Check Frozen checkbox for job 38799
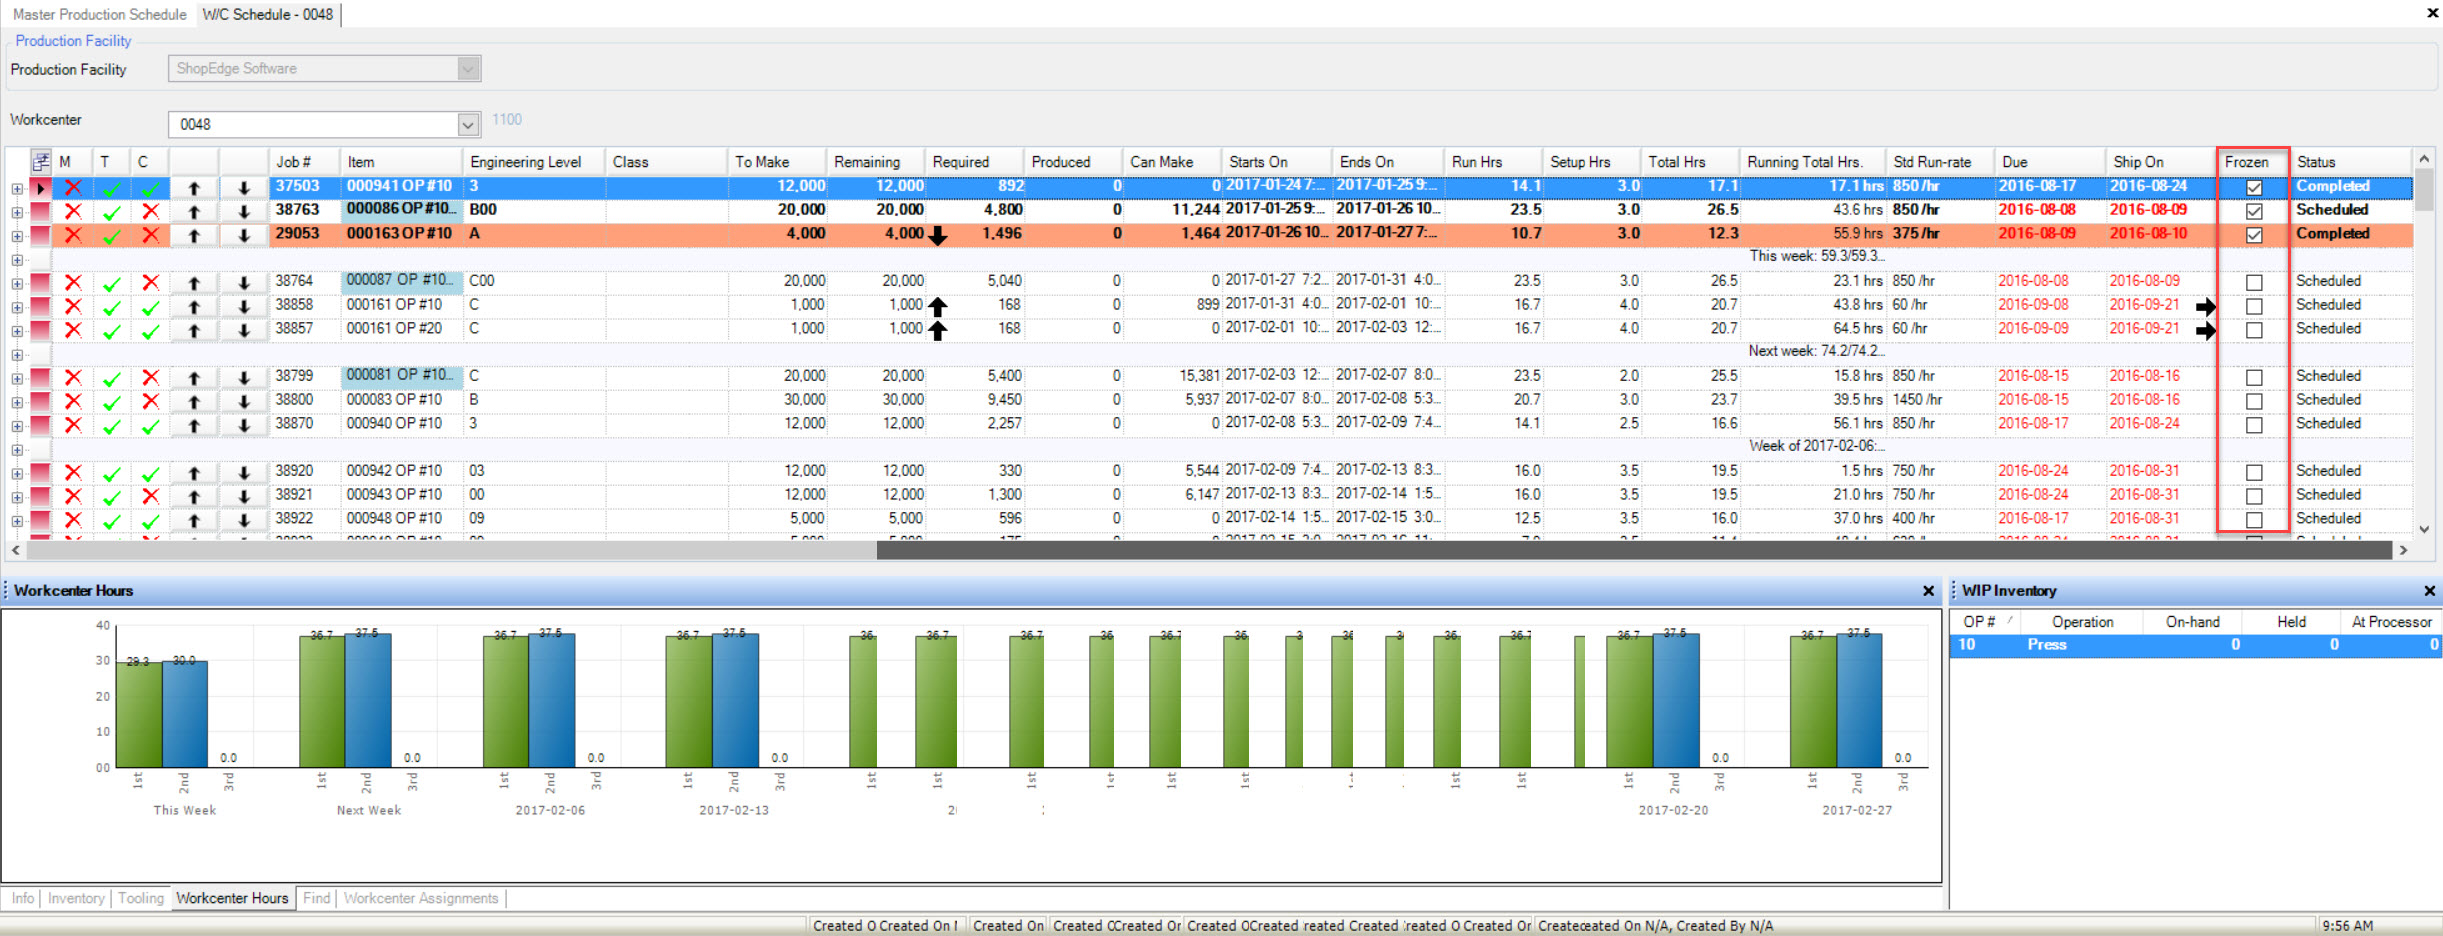This screenshot has width=2443, height=936. click(2254, 377)
